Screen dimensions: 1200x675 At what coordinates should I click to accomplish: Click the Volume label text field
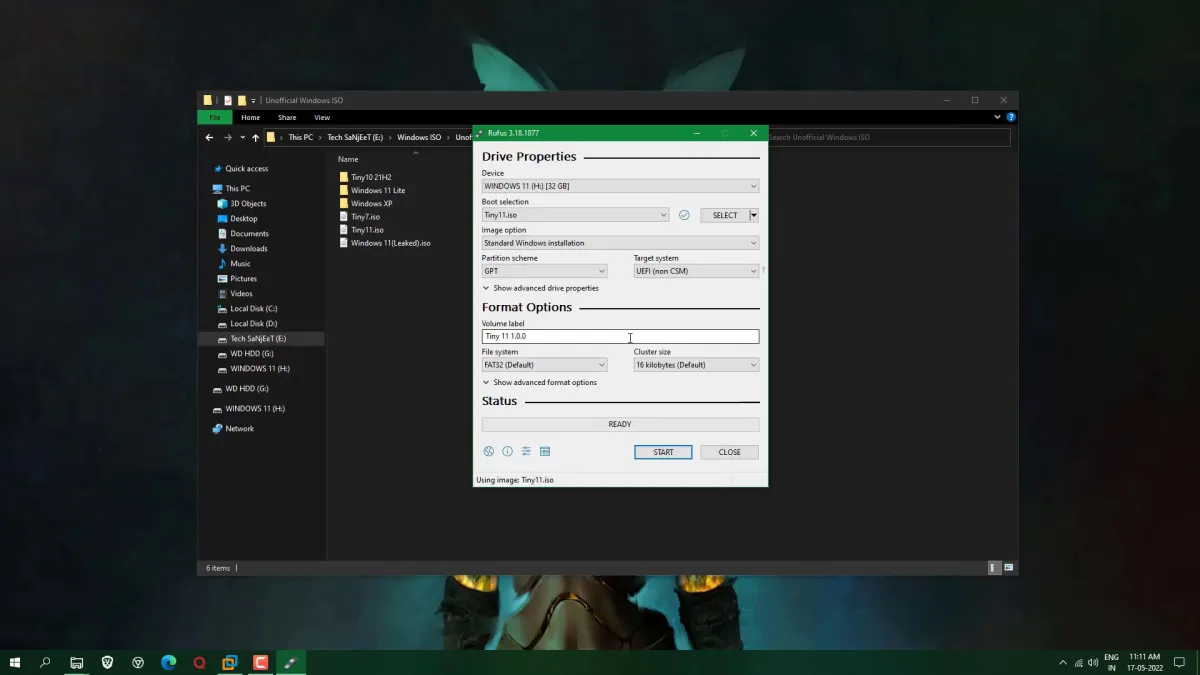point(620,337)
